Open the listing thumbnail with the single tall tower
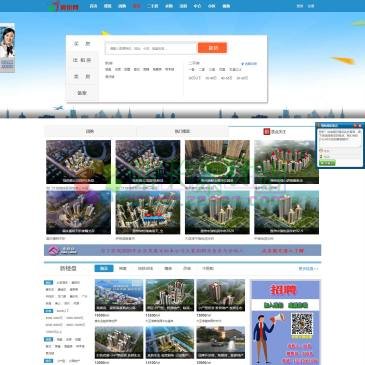The image size is (365, 365). point(221,295)
